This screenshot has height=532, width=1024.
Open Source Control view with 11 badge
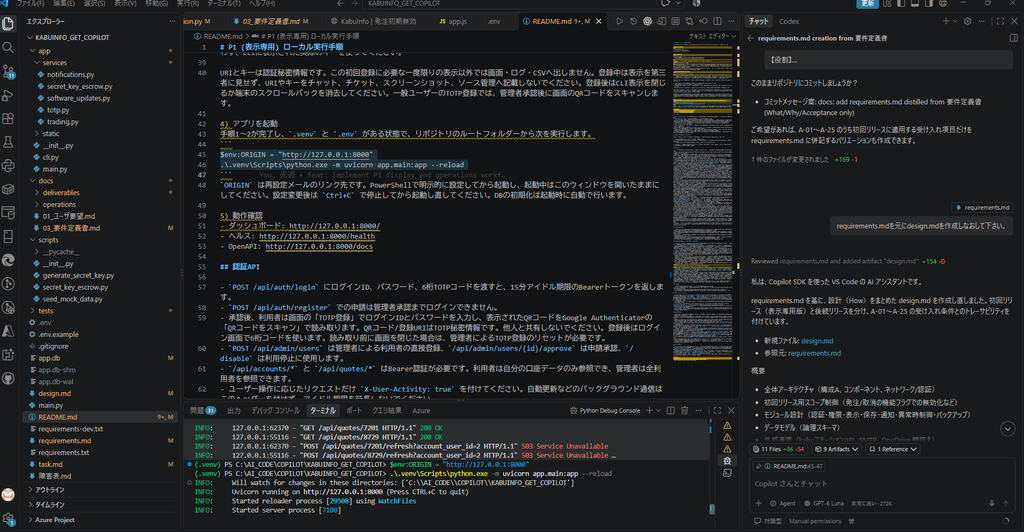tap(8, 71)
